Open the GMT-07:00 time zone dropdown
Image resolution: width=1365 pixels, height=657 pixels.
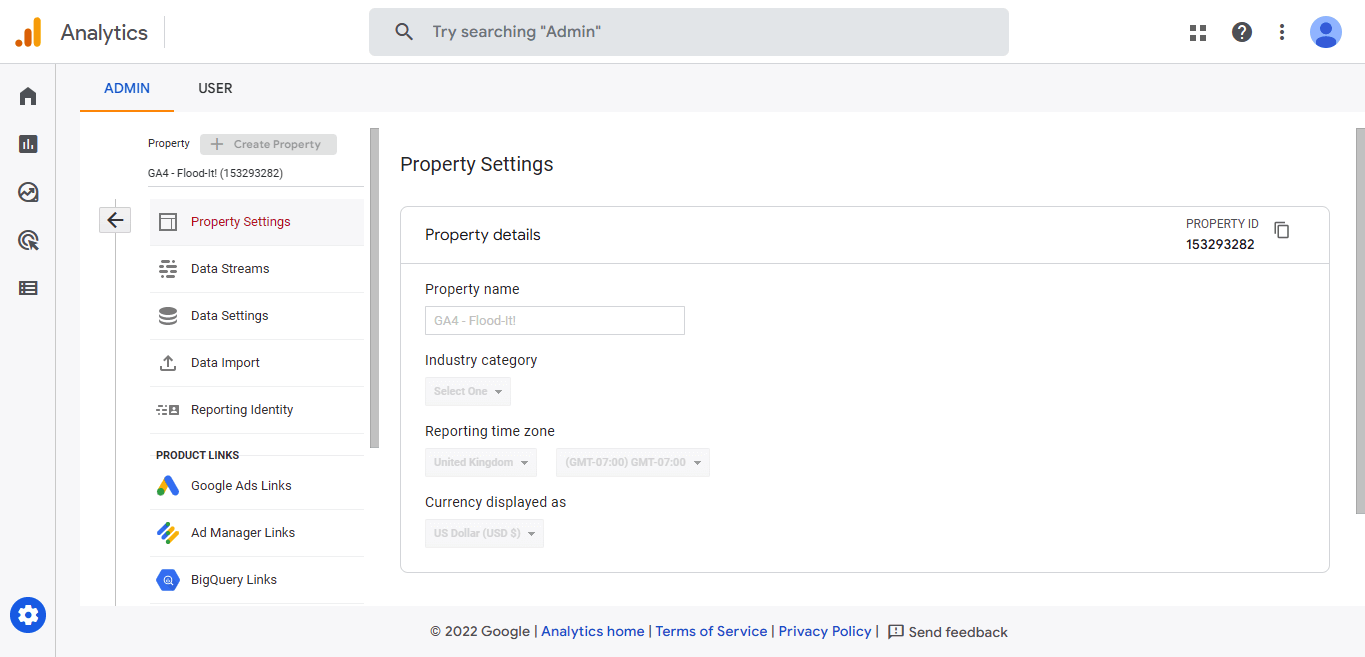pos(633,462)
